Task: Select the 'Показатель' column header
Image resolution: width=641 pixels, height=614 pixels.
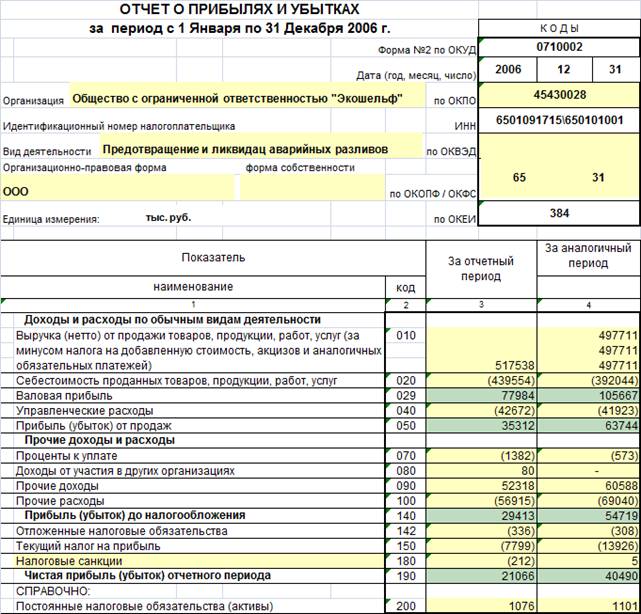Action: pyautogui.click(x=213, y=258)
